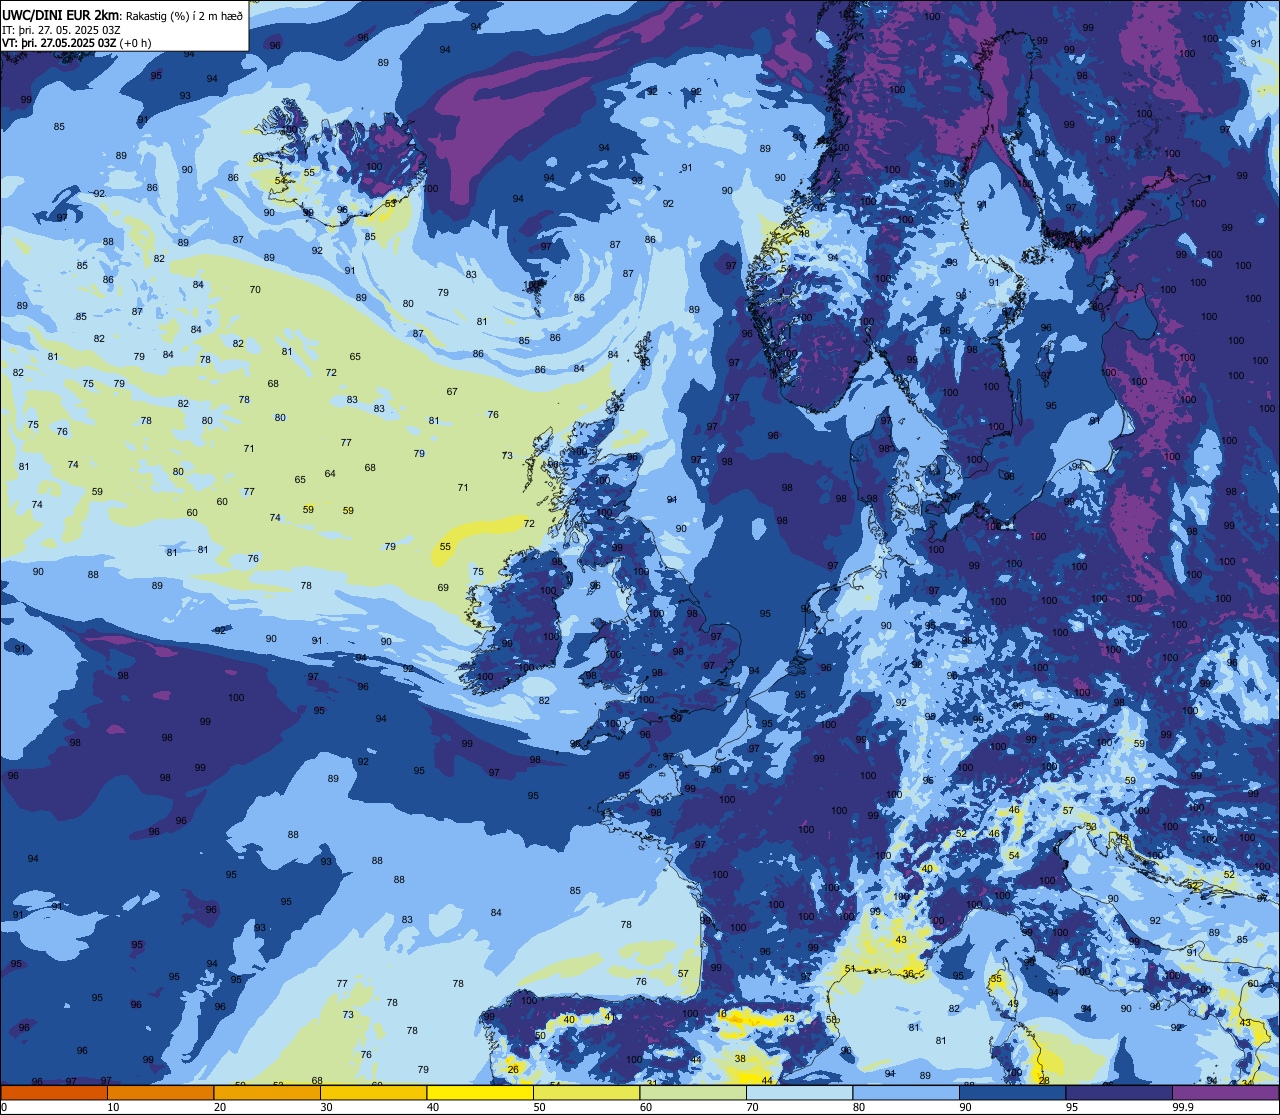Click the legend label "80"
Screen dimensions: 1280x1115
[859, 1107]
